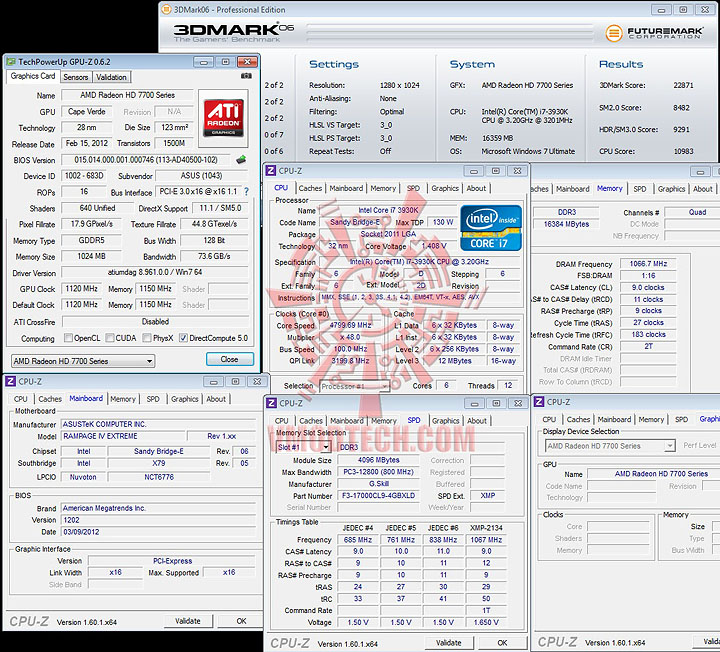Switch to the Validation tab in GPU-Z
720x652 pixels.
111,77
